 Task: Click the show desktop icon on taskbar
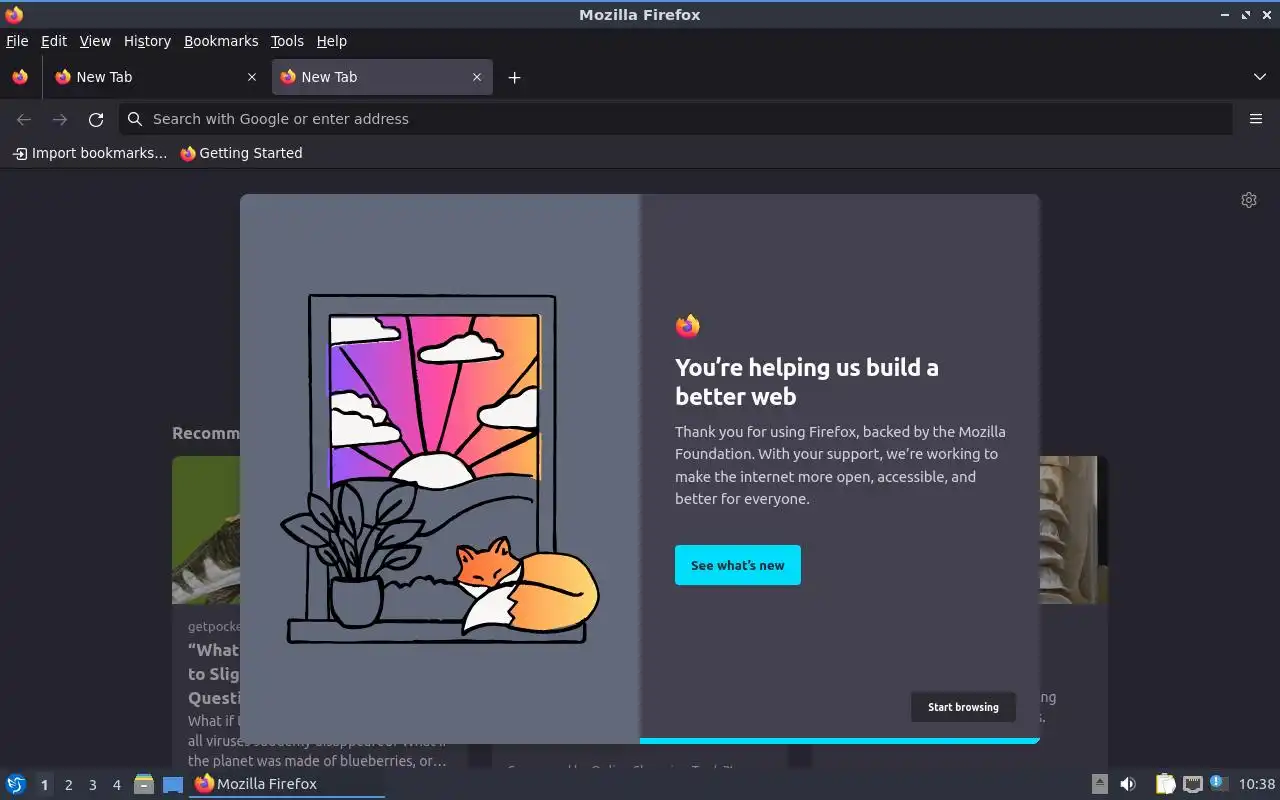click(x=173, y=785)
